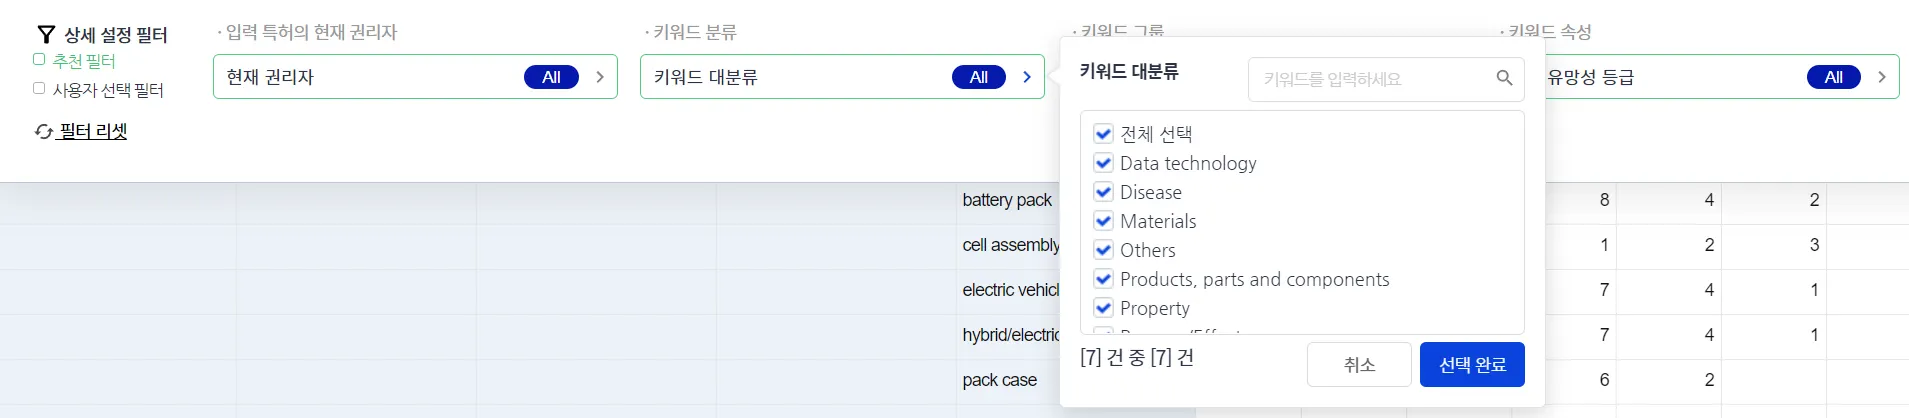
Task: Expand the 현재 권리자 dropdown arrow
Action: (600, 77)
